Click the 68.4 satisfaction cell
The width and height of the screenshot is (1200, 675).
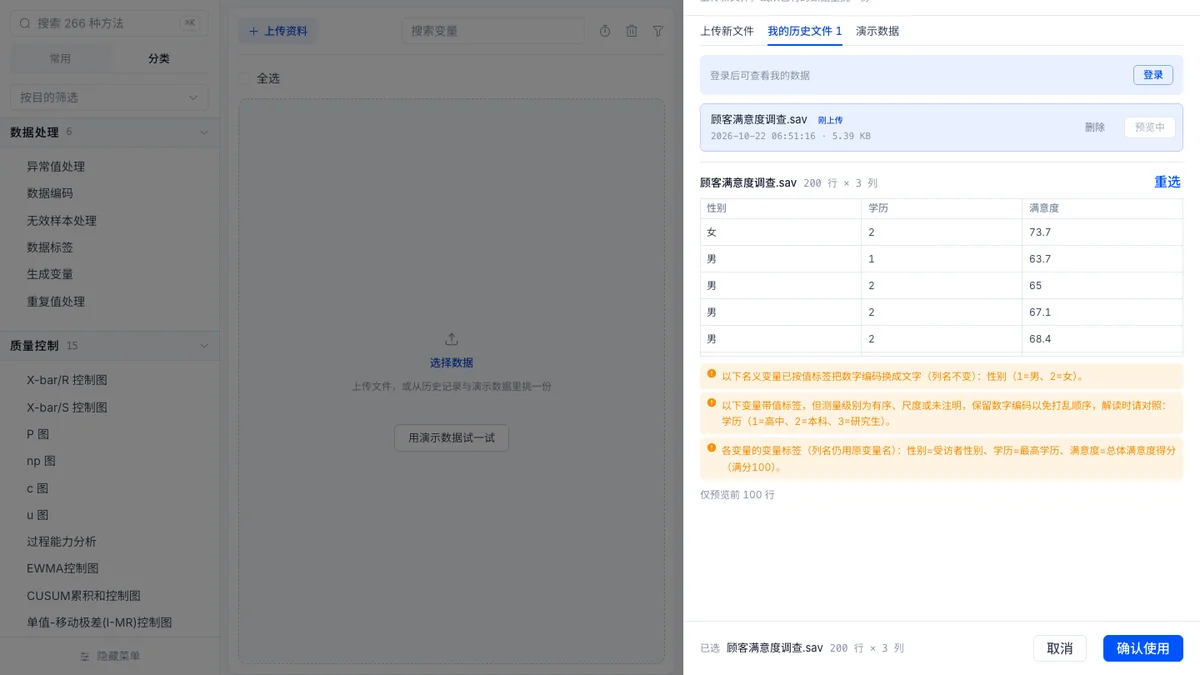click(1102, 340)
